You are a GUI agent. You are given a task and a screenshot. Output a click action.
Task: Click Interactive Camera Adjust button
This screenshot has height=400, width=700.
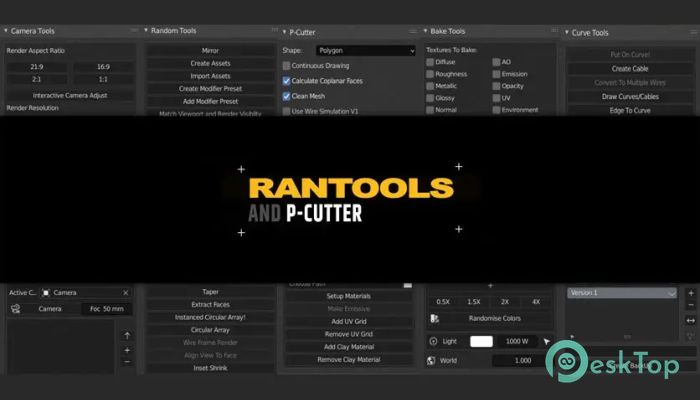point(70,95)
